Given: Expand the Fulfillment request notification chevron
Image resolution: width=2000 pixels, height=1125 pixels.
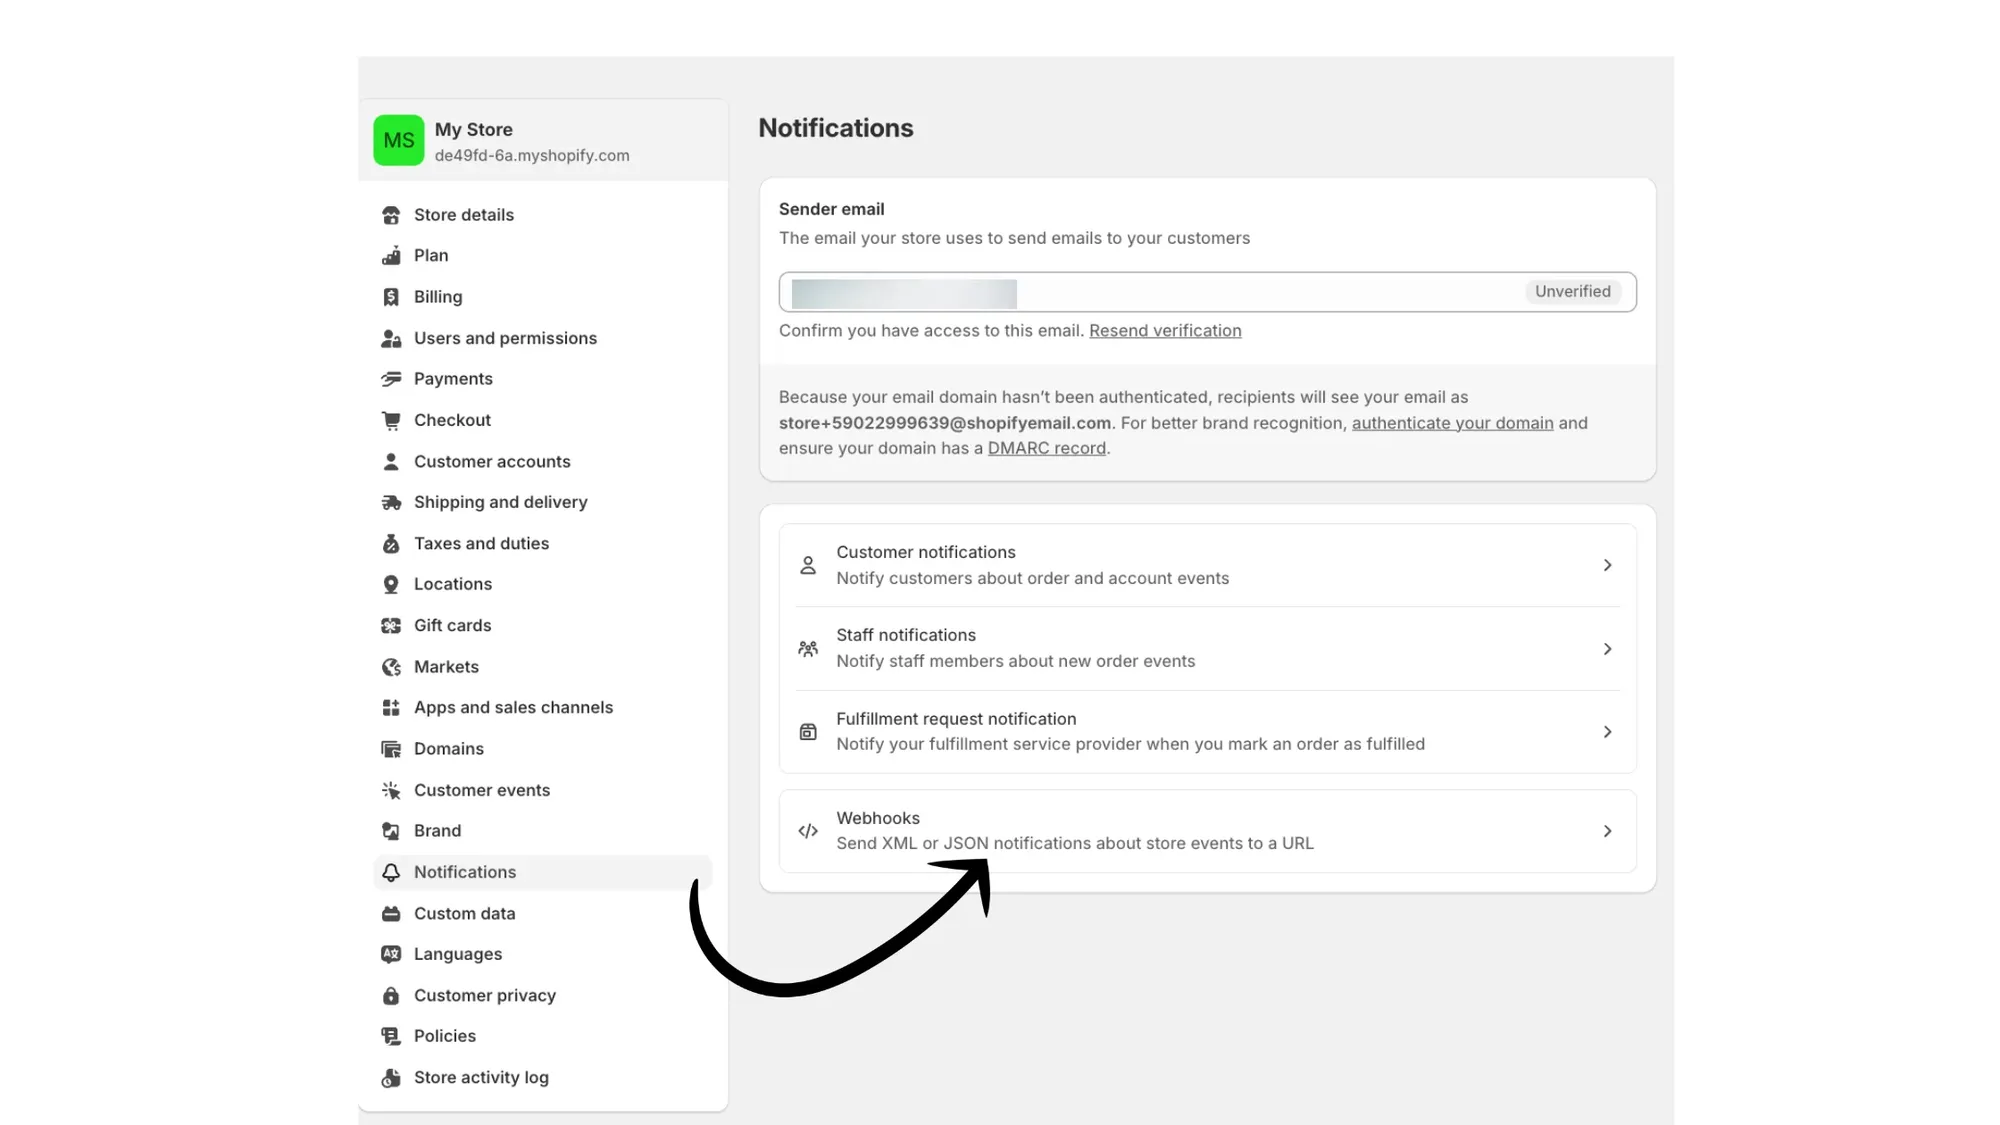Looking at the screenshot, I should click(x=1607, y=731).
